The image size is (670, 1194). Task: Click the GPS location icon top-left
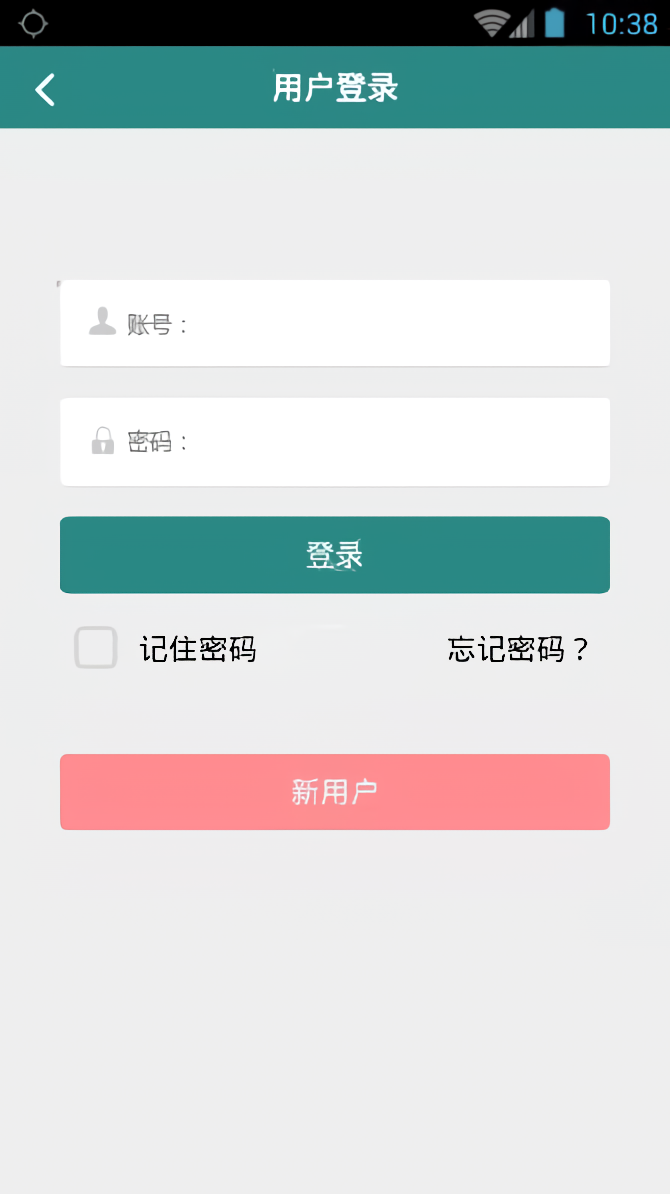coord(33,22)
